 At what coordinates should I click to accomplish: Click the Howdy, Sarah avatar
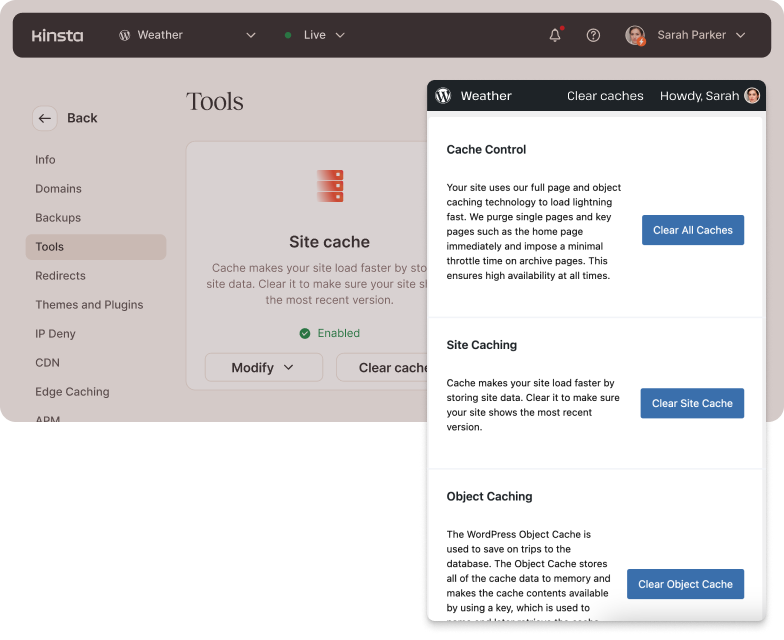[752, 96]
